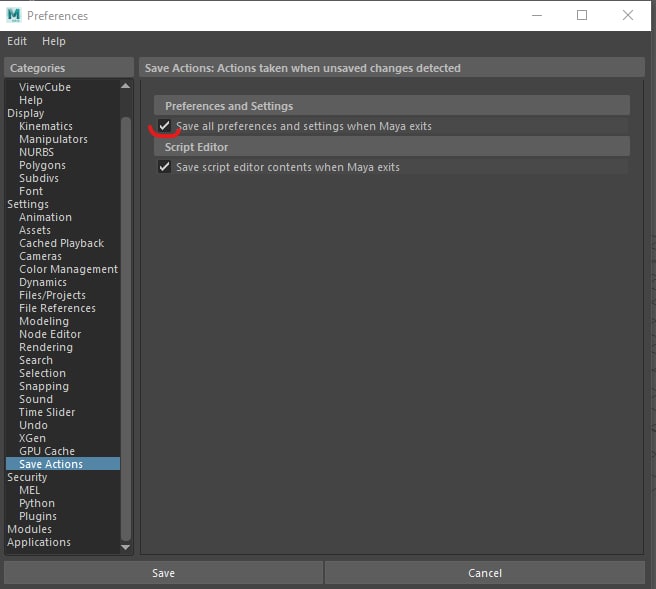Screen dimensions: 656x589
Task: Close the Preferences window
Action: [628, 15]
